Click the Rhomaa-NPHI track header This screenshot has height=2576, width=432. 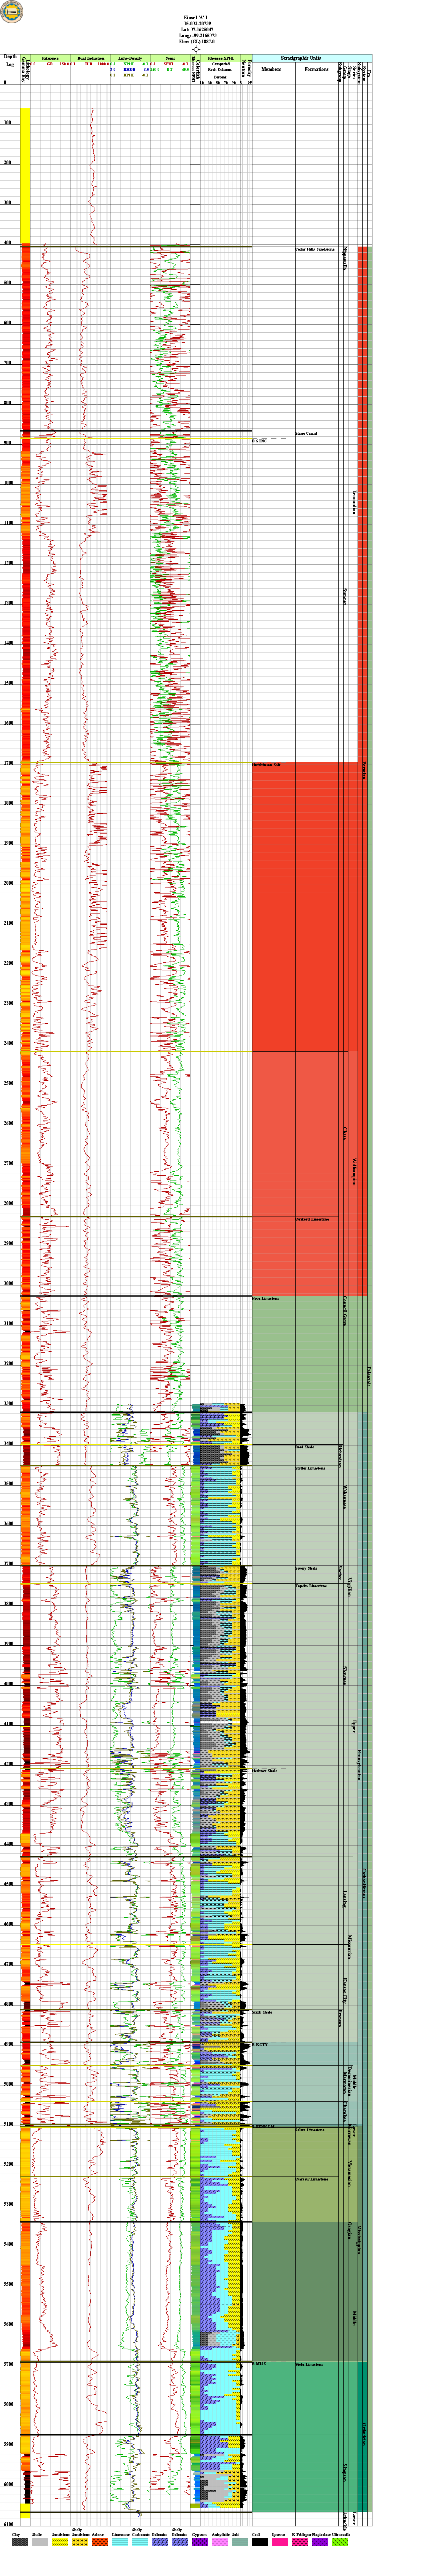[x=220, y=58]
